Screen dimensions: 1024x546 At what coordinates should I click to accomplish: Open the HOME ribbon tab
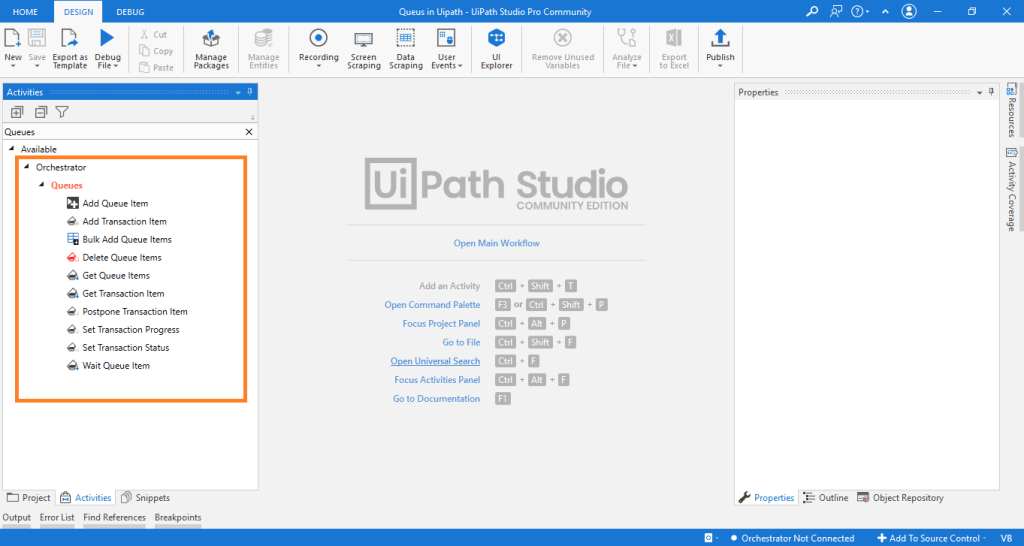coord(26,11)
